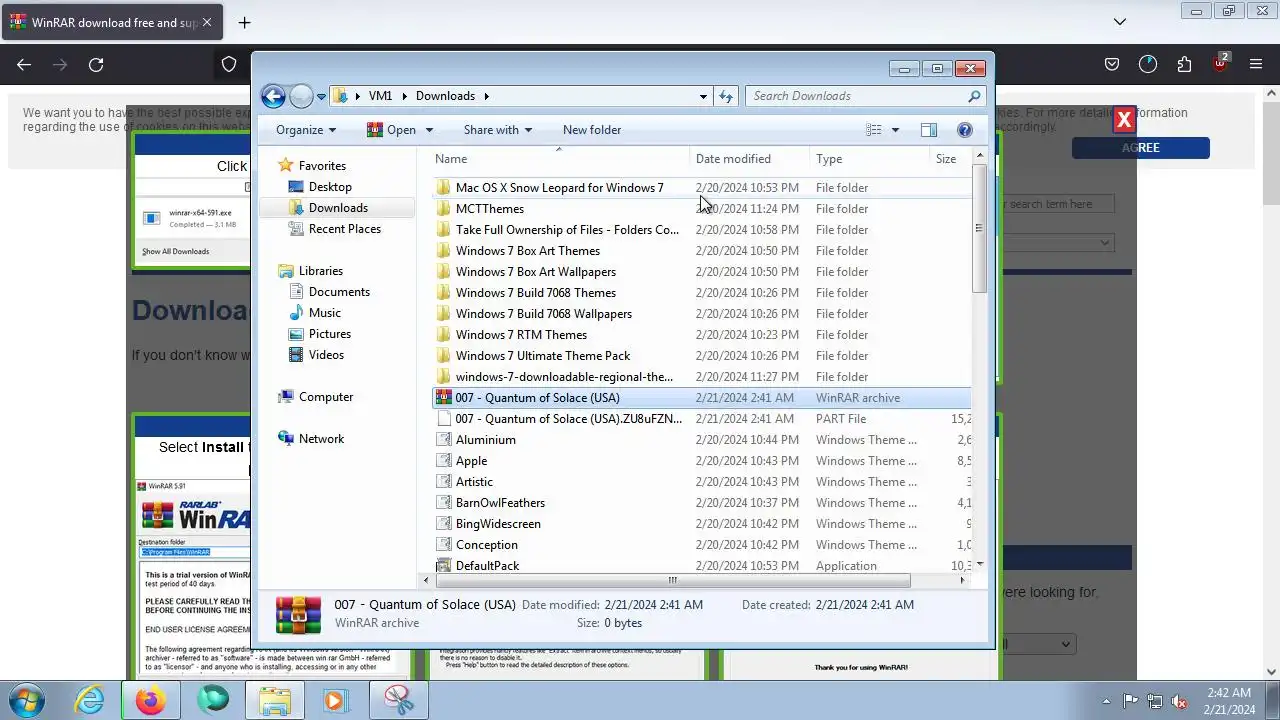
Task: Sort files by the Name column
Action: coord(560,159)
